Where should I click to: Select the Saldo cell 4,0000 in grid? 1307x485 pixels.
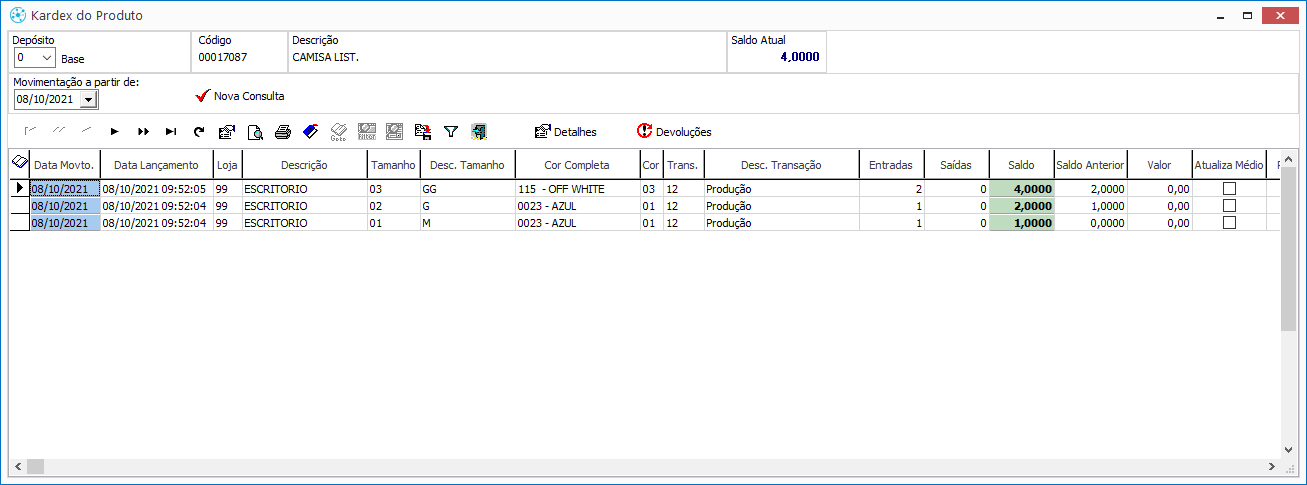1021,188
